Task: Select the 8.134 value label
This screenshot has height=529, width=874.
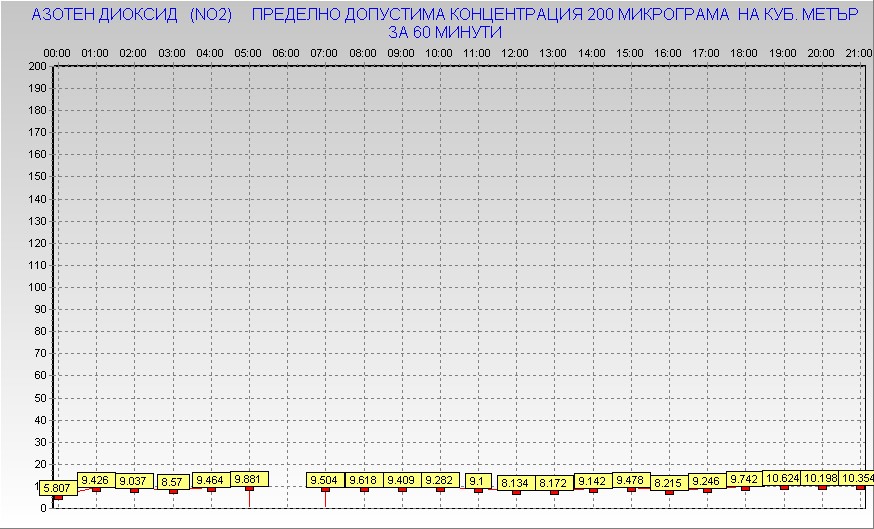Action: (516, 484)
